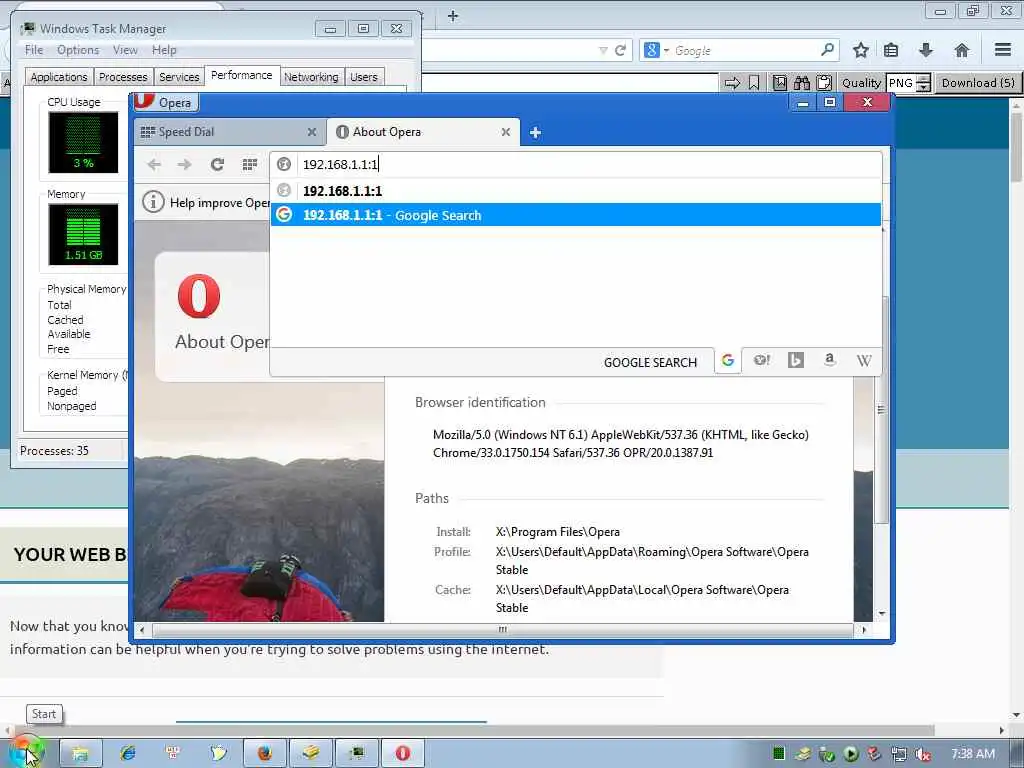Open Windows Explorer from taskbar
The height and width of the screenshot is (768, 1024).
80,753
